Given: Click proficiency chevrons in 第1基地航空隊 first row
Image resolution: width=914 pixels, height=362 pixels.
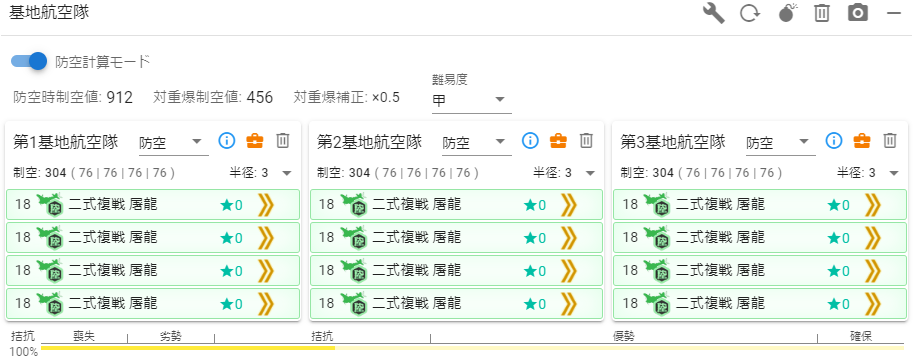Looking at the screenshot, I should tap(265, 205).
